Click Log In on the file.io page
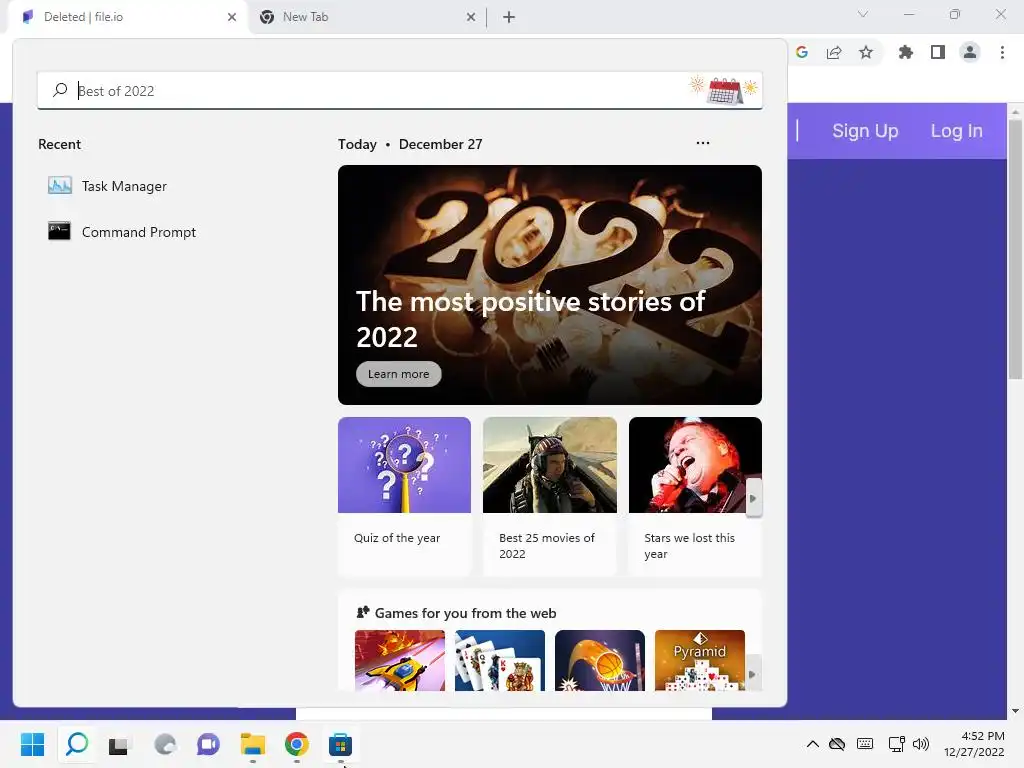 point(956,131)
